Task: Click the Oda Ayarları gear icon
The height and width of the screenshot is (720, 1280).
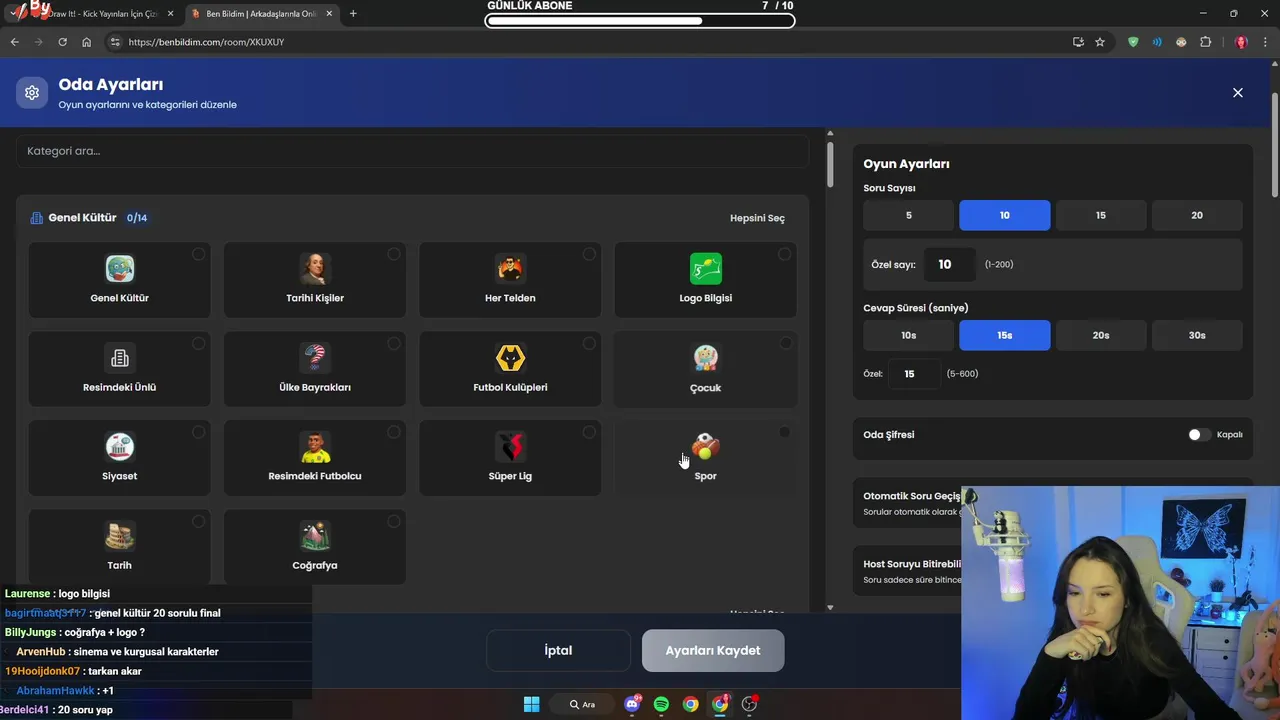Action: click(x=32, y=93)
